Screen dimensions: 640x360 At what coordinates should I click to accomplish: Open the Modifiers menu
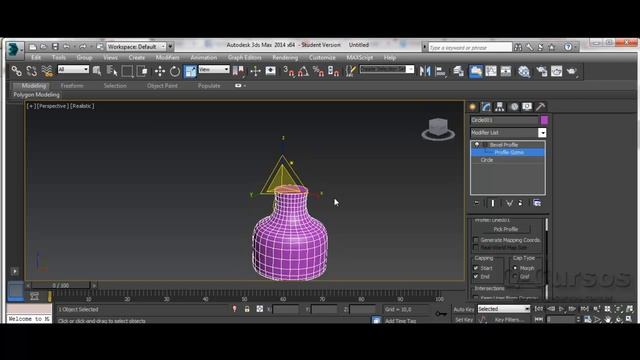pos(167,58)
